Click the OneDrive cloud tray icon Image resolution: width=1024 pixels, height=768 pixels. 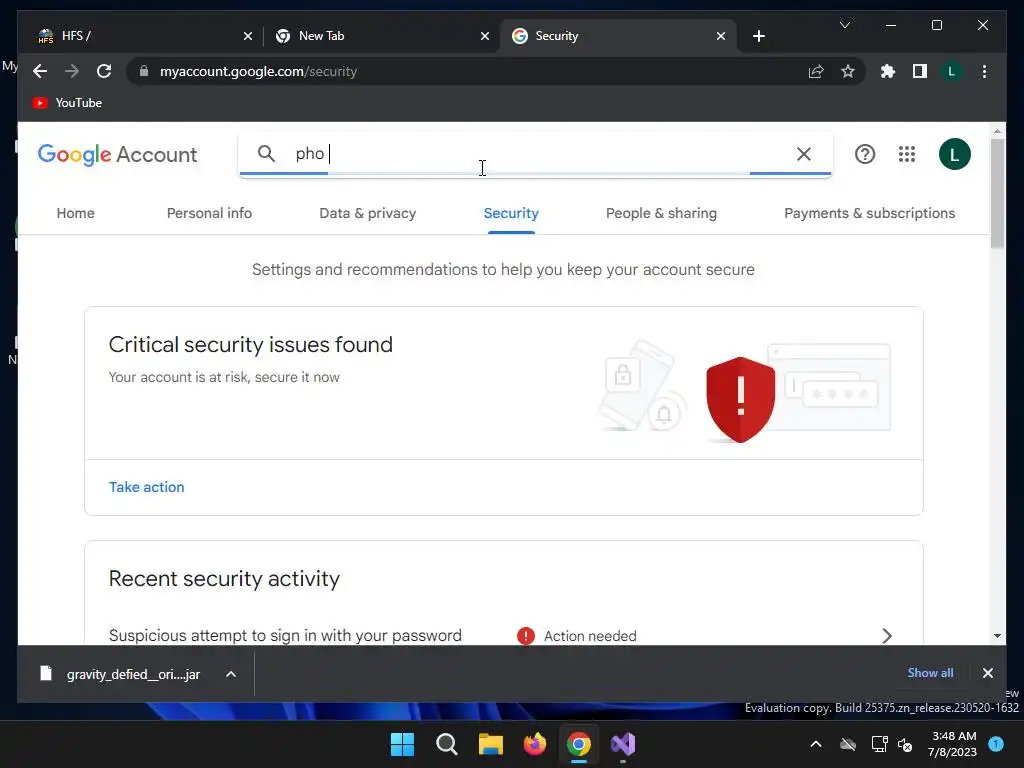(x=848, y=744)
